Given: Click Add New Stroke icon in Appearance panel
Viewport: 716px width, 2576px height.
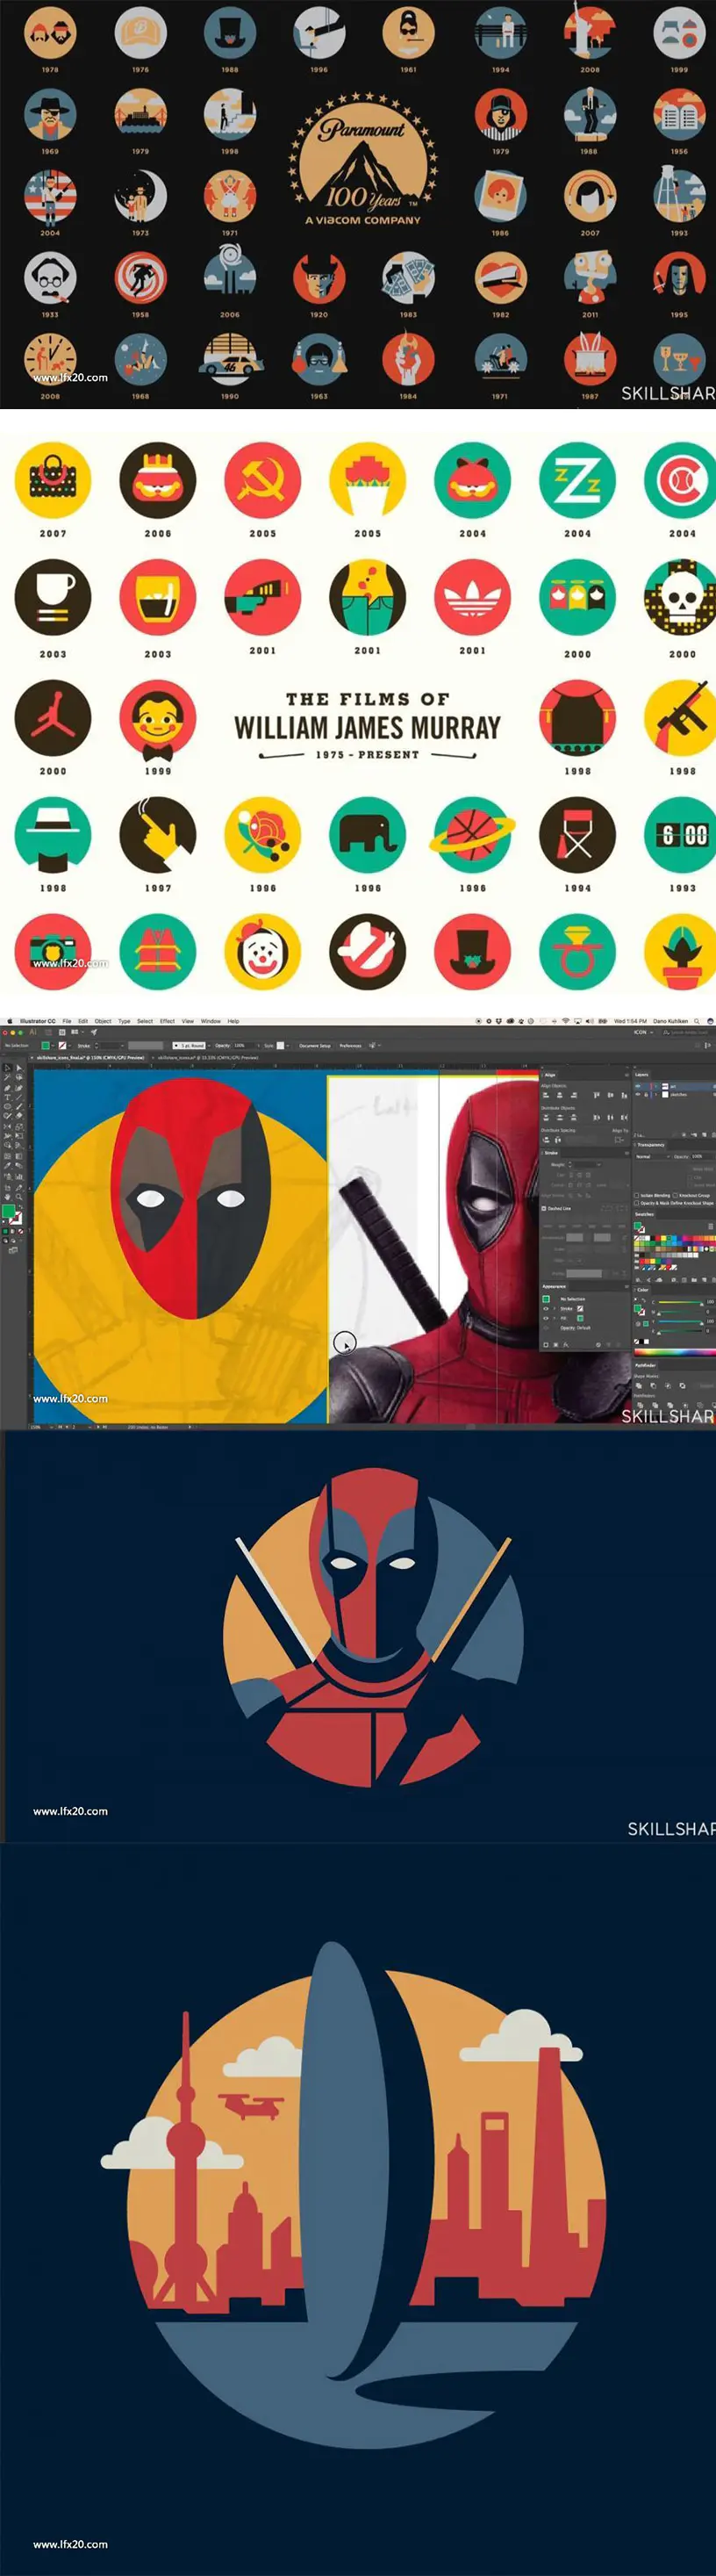Looking at the screenshot, I should (547, 1345).
